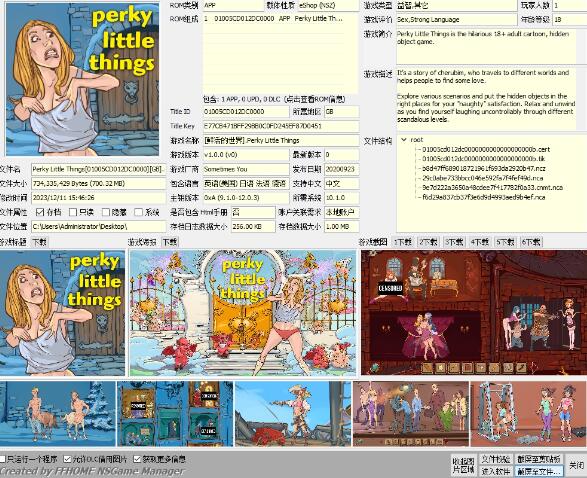This screenshot has width=587, height=478.
Task: Click the 游戏厂商 Sometimes You field
Action: point(246,169)
